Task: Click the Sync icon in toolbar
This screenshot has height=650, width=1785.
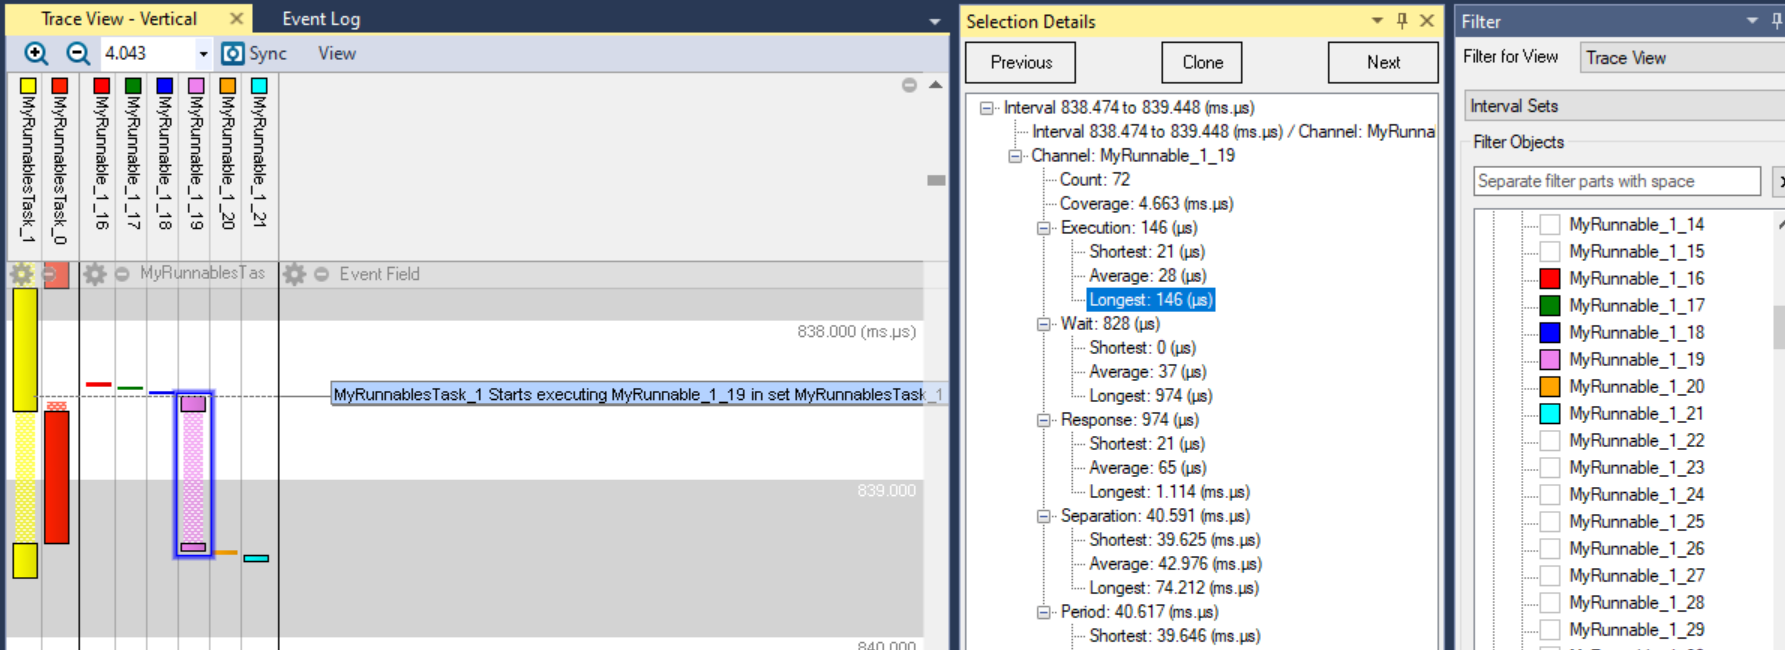Action: [x=233, y=54]
